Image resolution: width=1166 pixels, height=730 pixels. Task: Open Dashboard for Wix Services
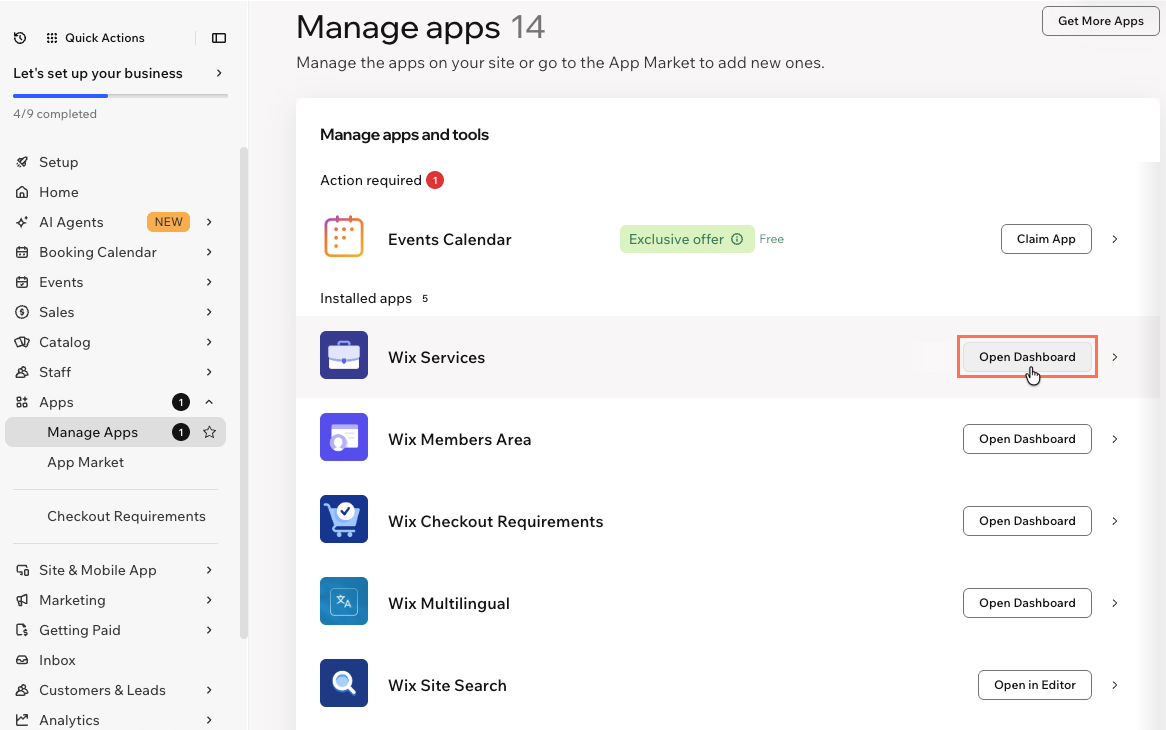[1027, 358]
